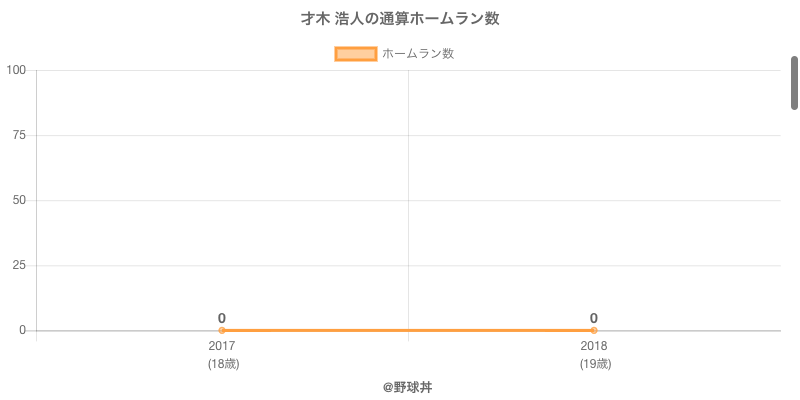Click the 50 y-axis tick label
Image resolution: width=800 pixels, height=400 pixels.
(19, 200)
